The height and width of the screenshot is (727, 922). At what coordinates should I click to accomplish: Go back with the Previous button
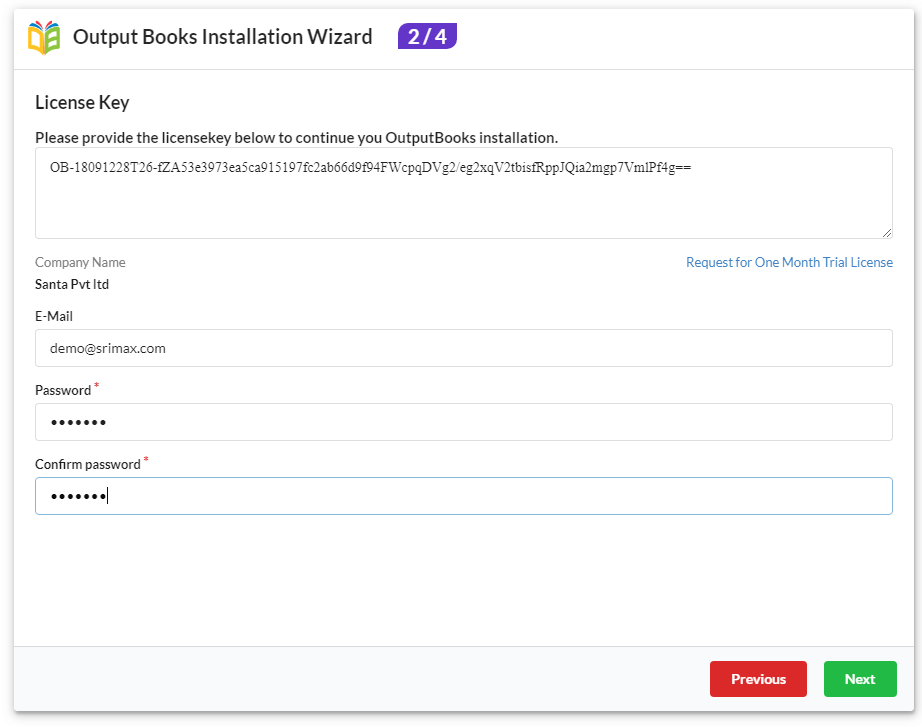click(758, 679)
